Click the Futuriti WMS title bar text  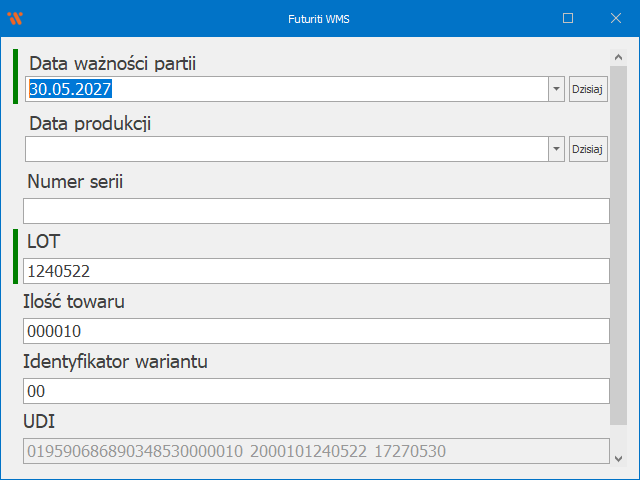[320, 18]
